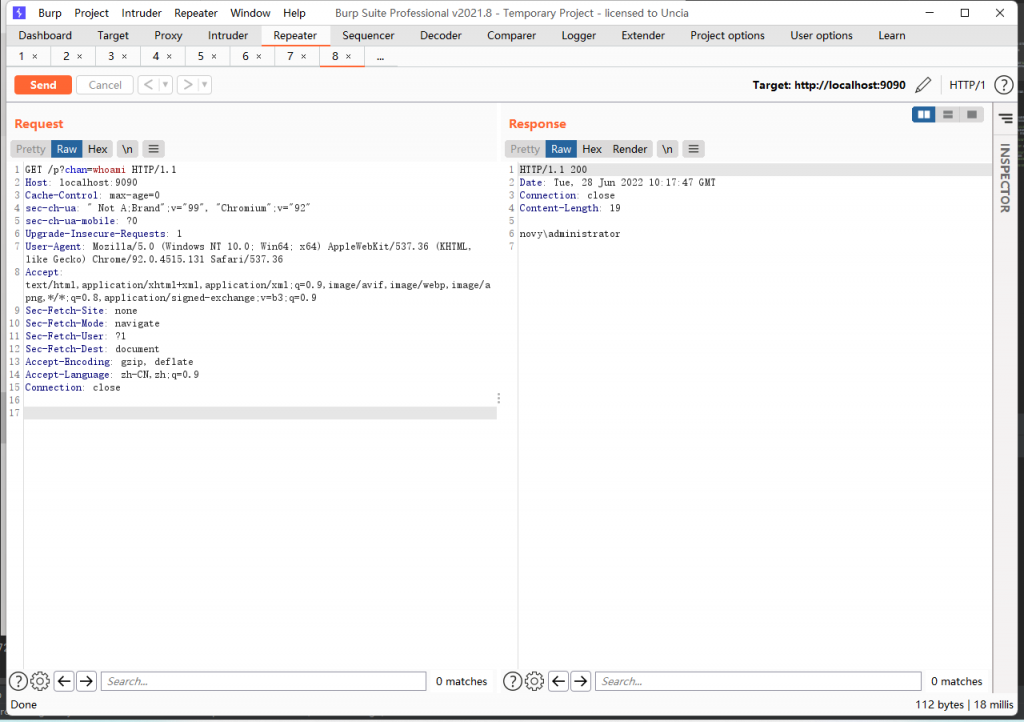
Task: Go to next match in response search
Action: [581, 681]
